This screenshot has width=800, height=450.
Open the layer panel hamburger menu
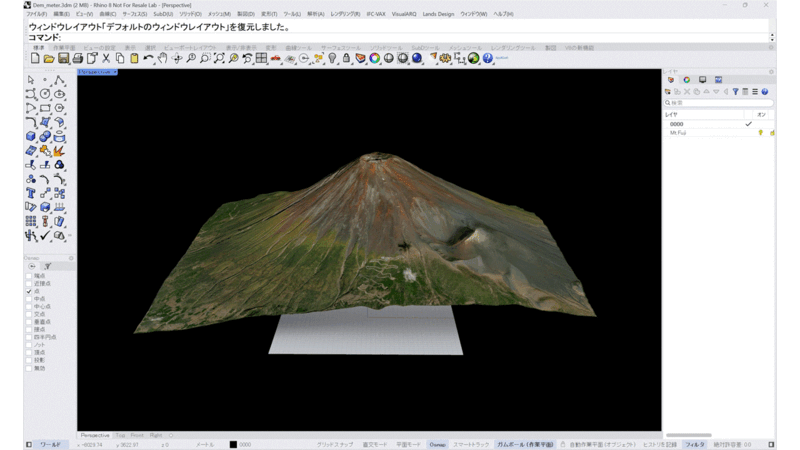(x=755, y=92)
